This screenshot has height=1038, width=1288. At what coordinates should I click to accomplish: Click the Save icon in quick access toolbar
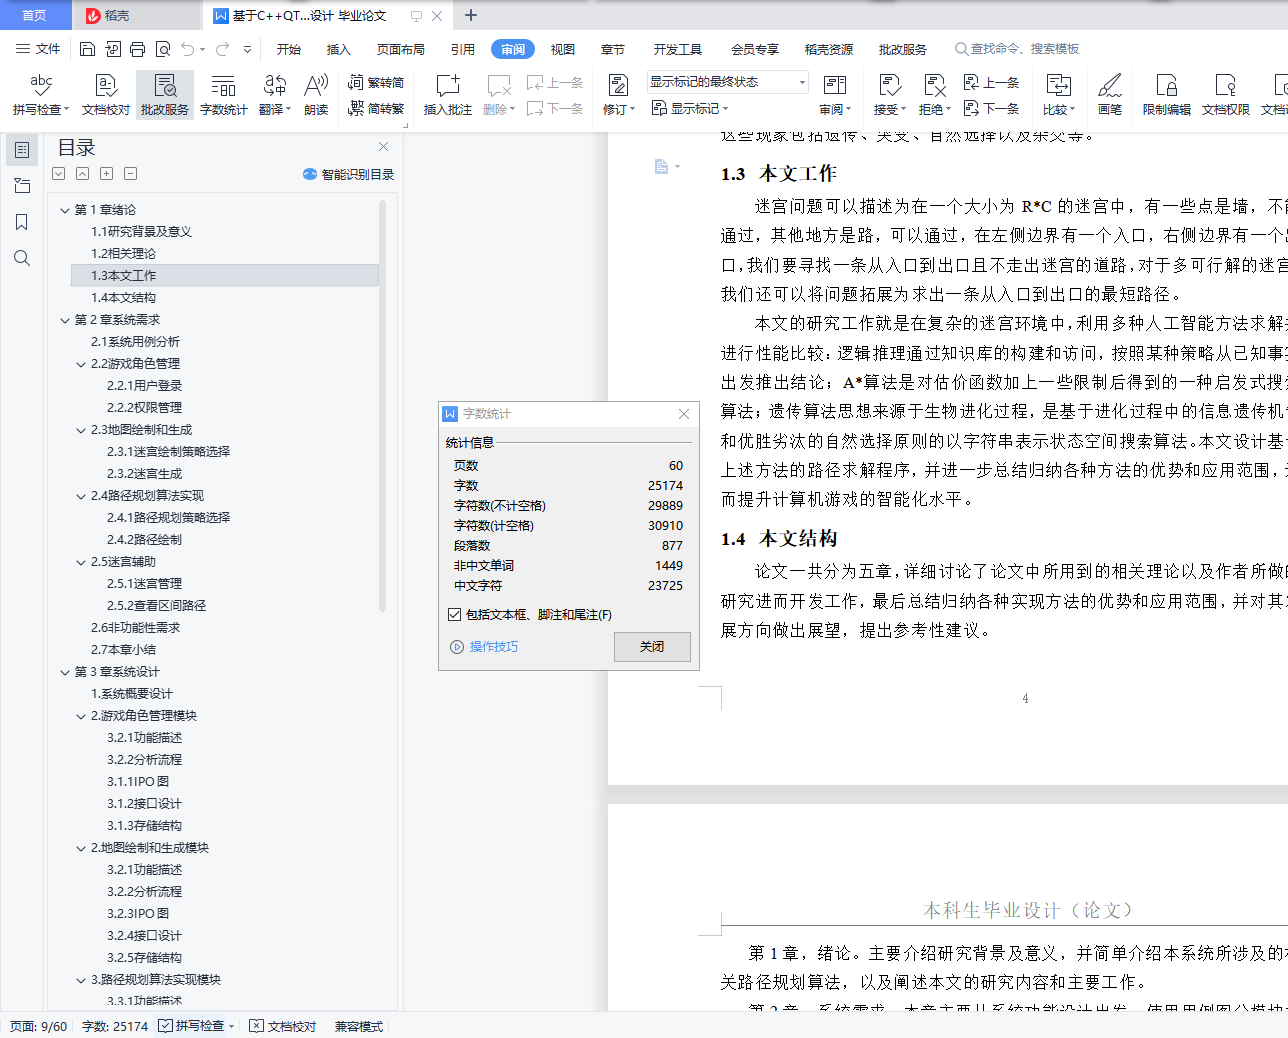pyautogui.click(x=88, y=49)
